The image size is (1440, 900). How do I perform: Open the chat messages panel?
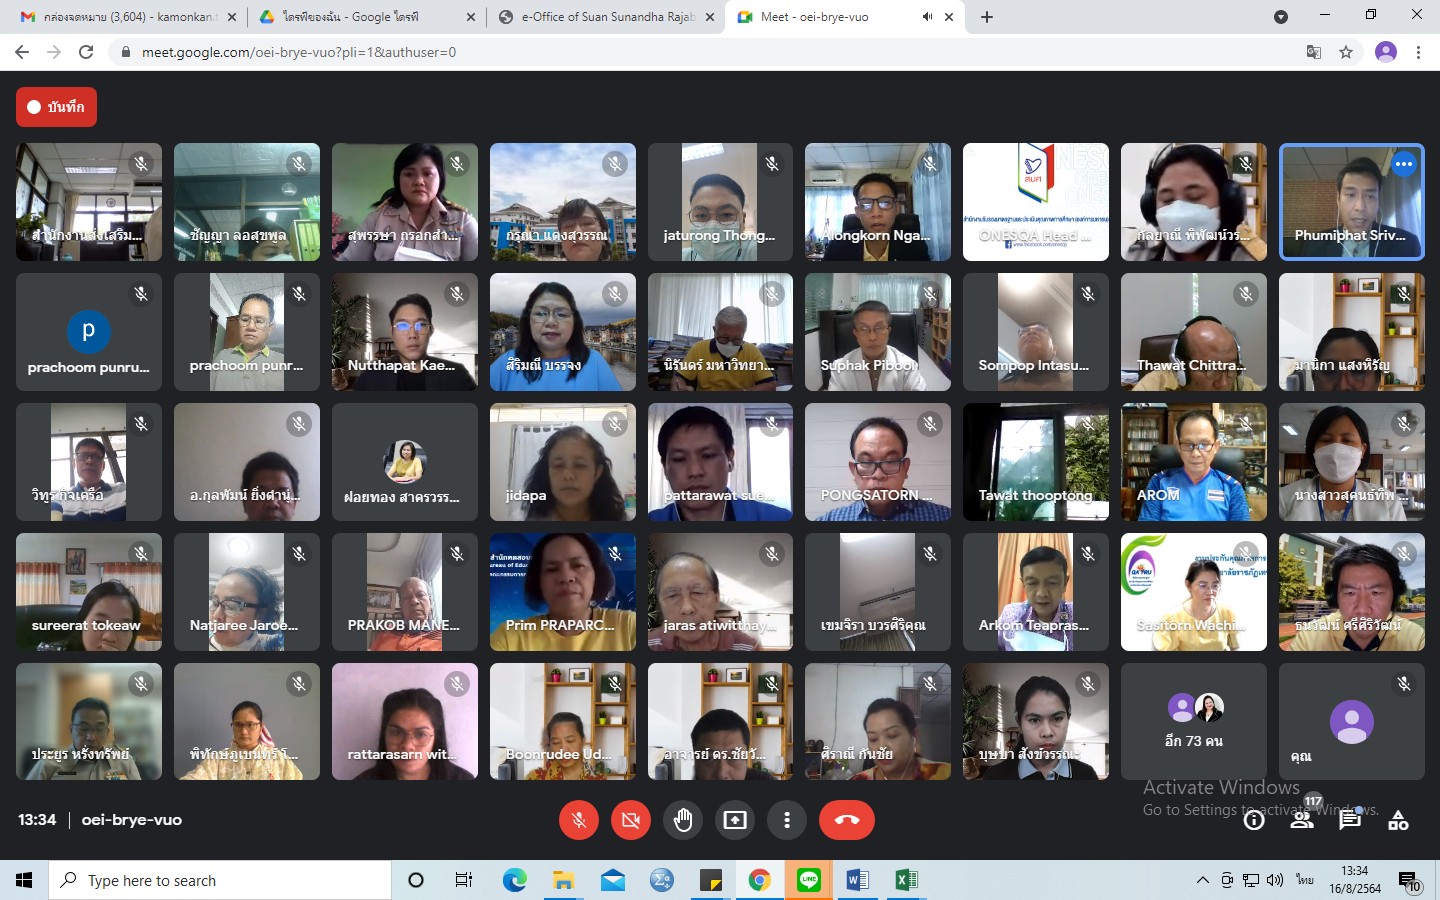pos(1350,821)
